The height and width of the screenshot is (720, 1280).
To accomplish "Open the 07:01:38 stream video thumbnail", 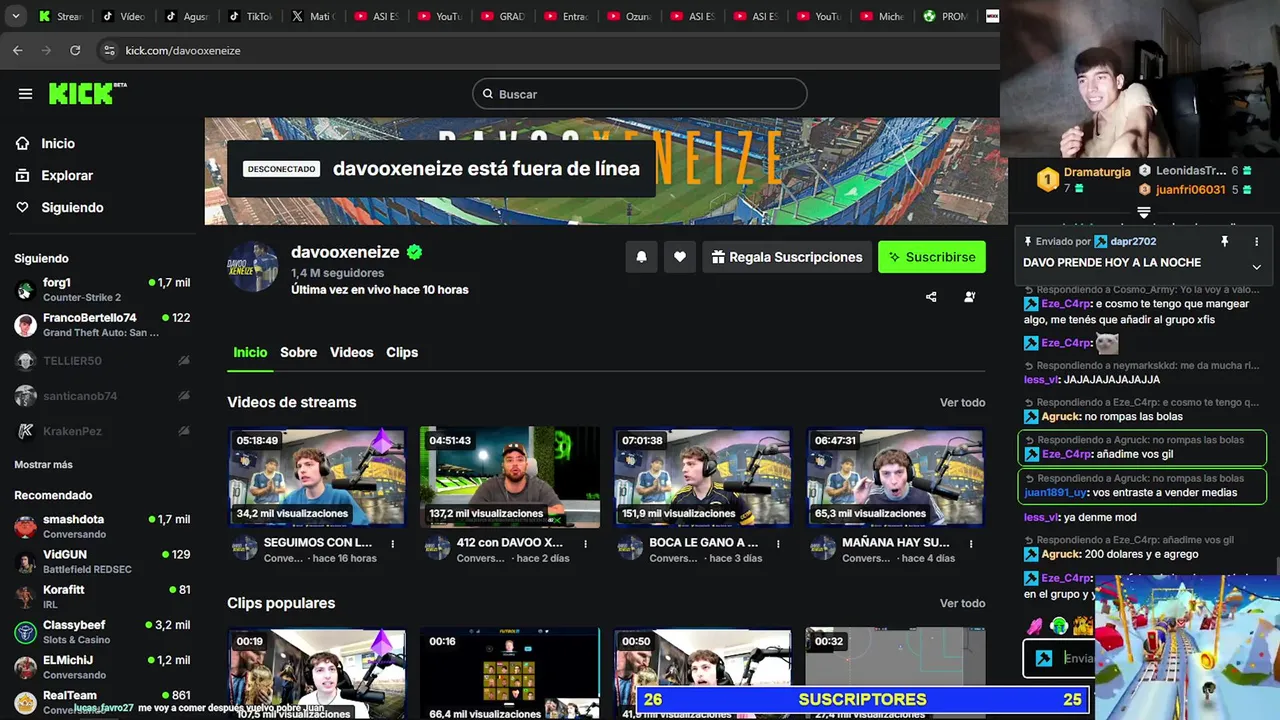I will [702, 477].
